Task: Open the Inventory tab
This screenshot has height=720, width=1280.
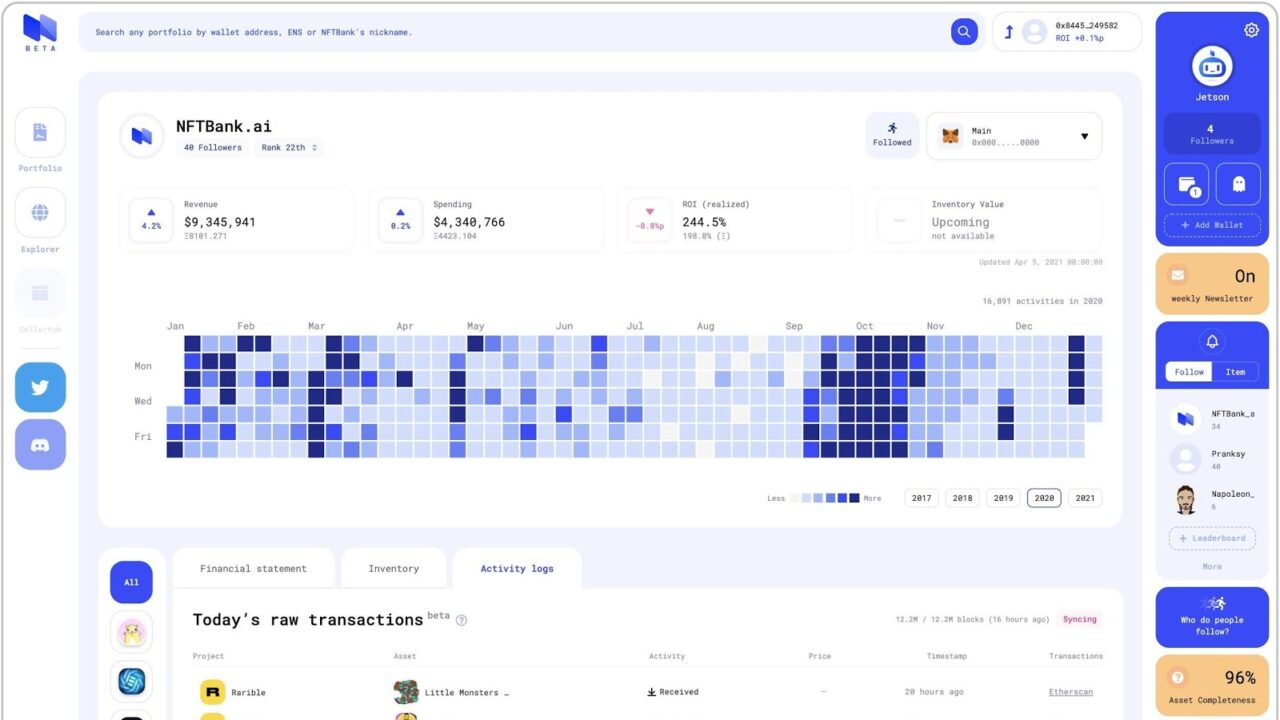Action: (x=393, y=568)
